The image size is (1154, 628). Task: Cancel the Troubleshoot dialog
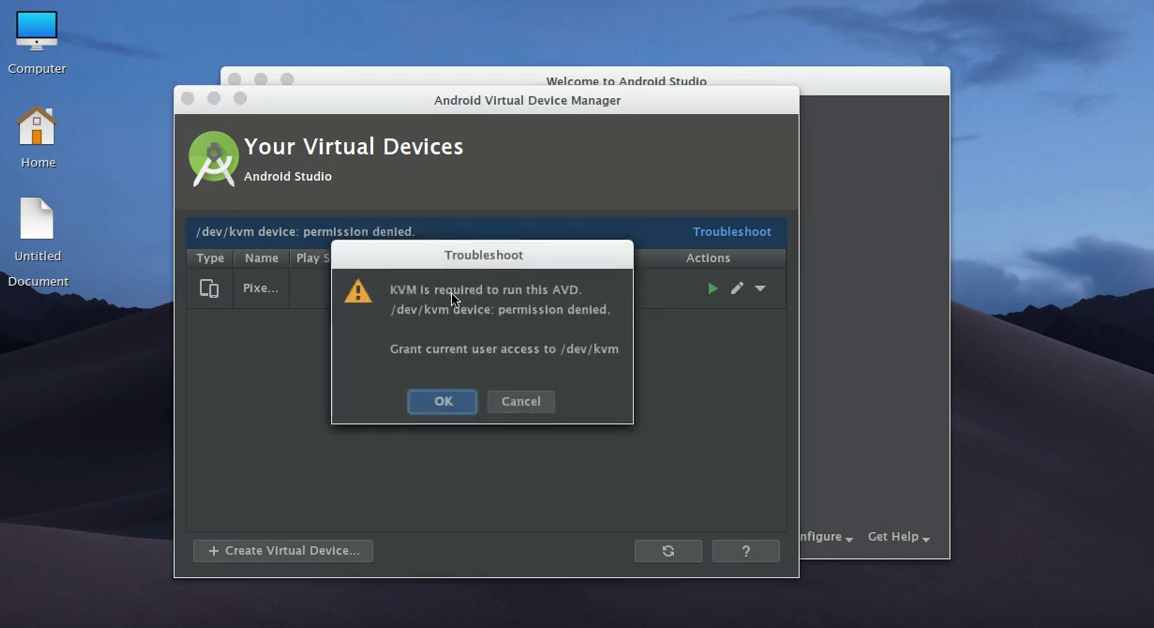(520, 401)
